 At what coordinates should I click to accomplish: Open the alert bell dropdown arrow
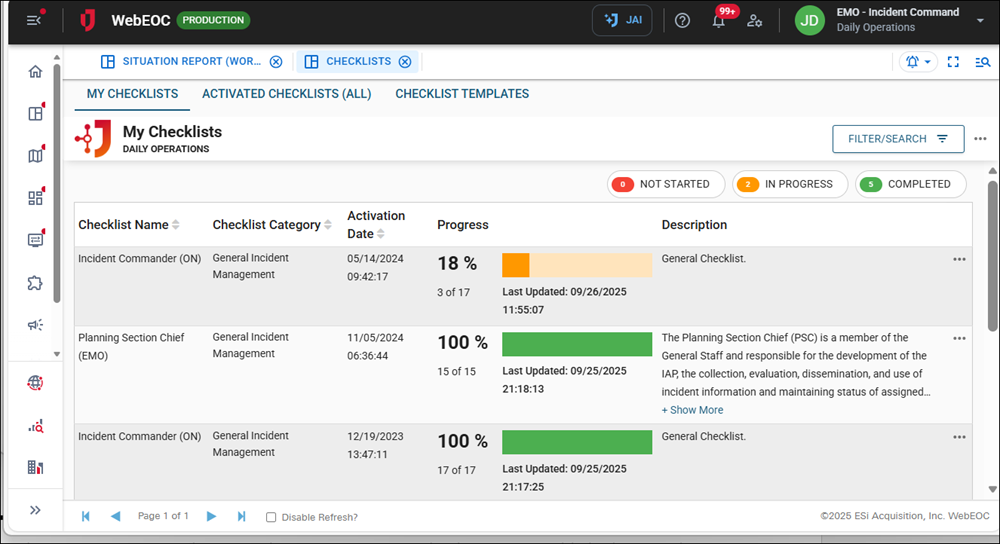(x=928, y=62)
